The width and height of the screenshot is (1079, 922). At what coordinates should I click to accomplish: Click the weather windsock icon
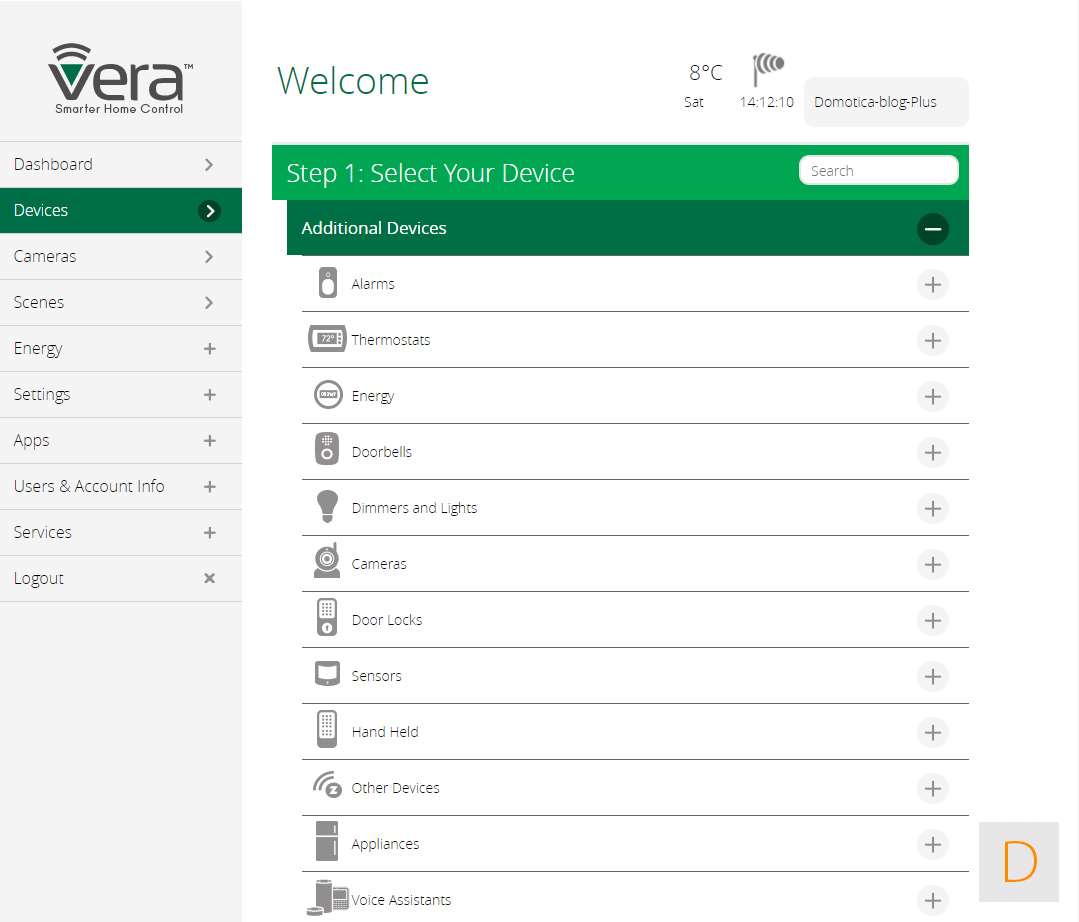[768, 69]
